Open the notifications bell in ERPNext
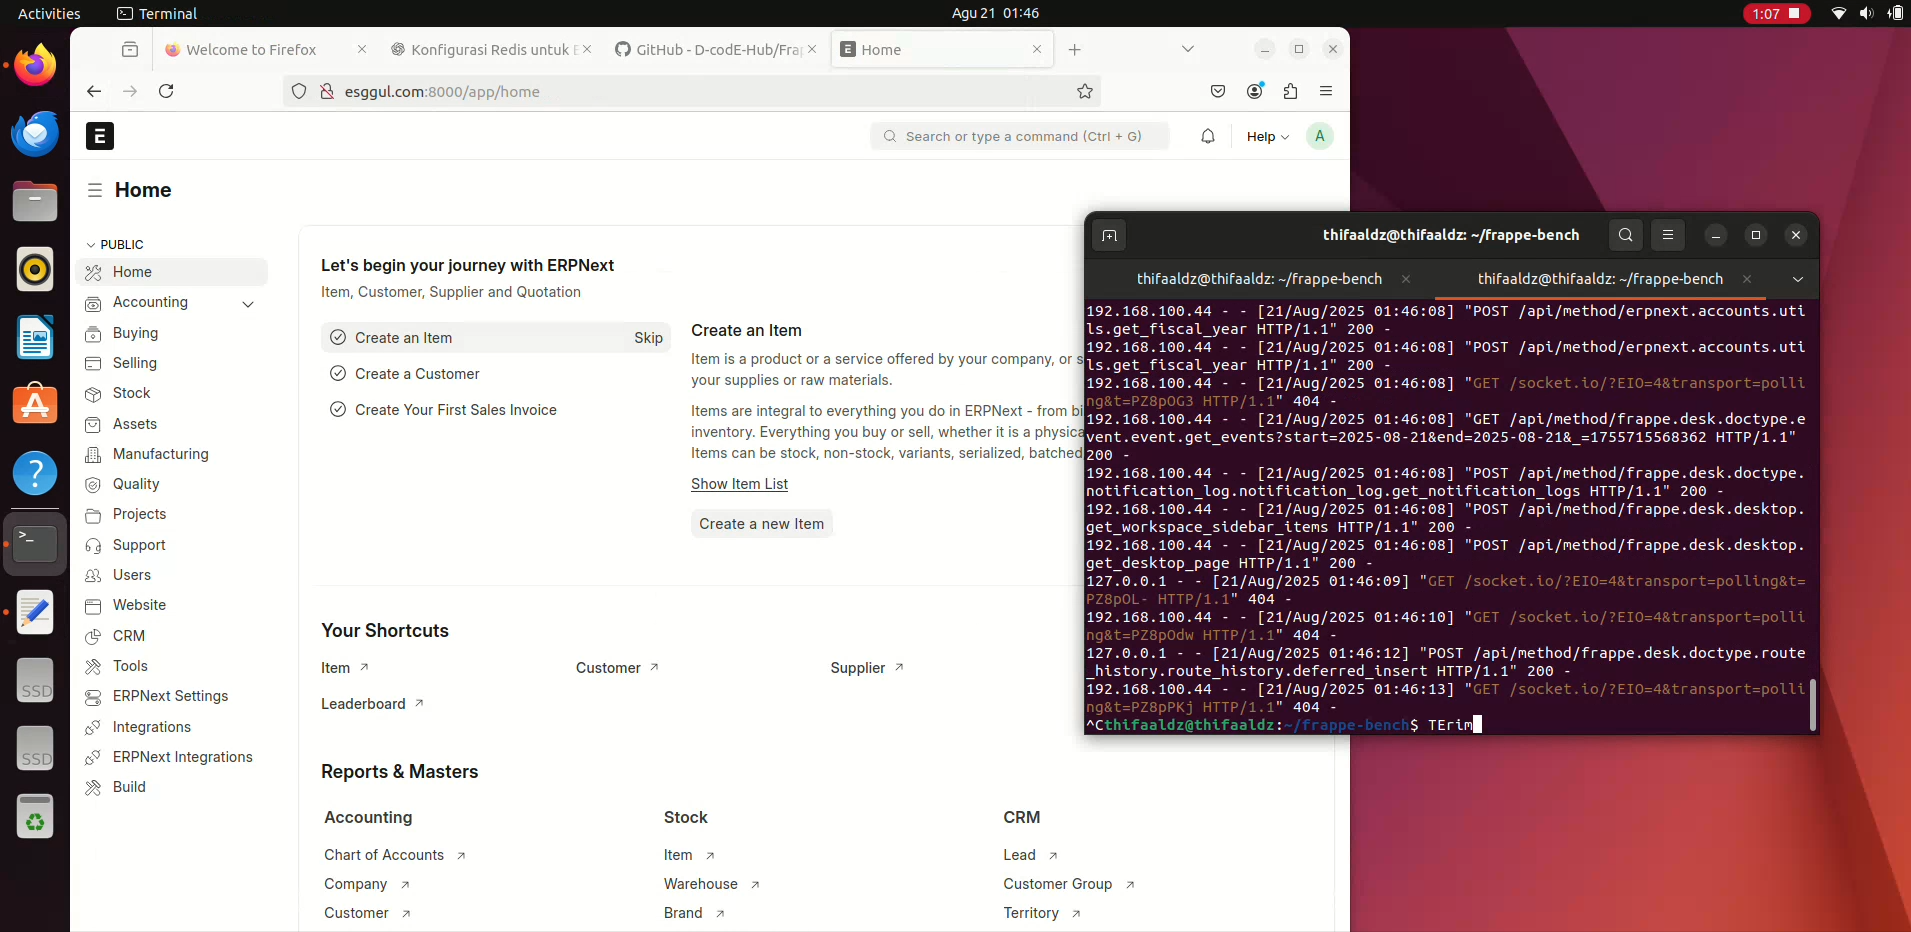This screenshot has width=1911, height=932. 1208,136
